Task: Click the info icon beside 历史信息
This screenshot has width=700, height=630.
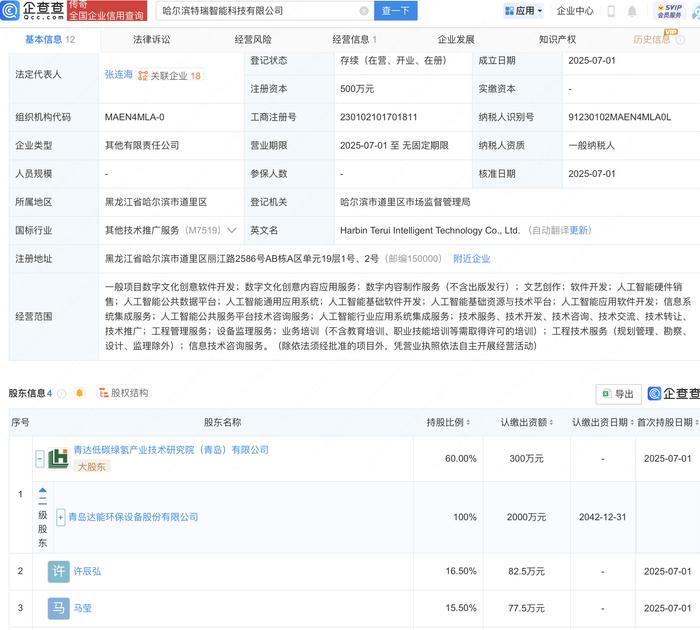Action: pyautogui.click(x=680, y=40)
